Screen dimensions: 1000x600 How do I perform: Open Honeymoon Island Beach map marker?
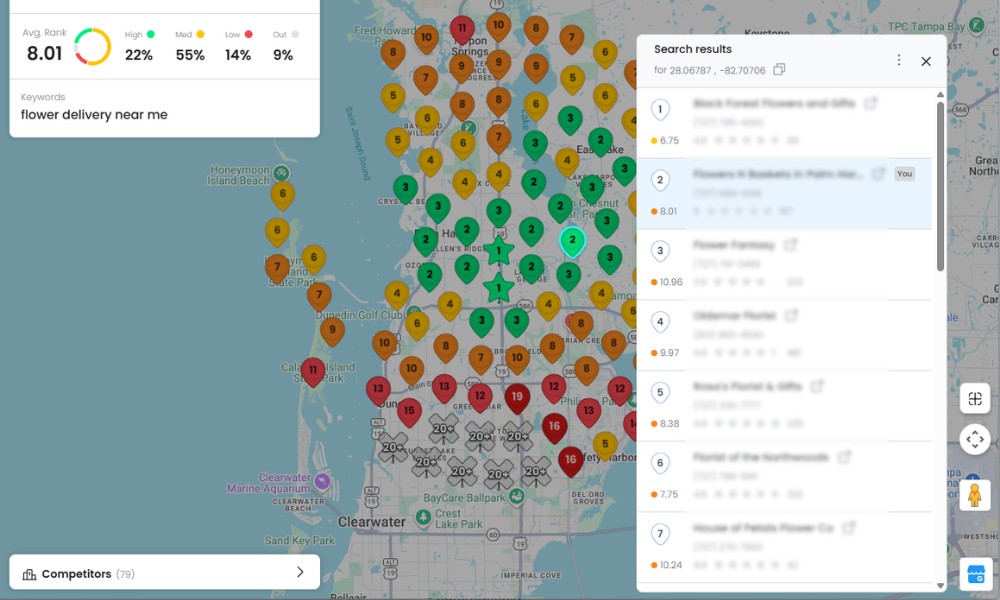click(x=281, y=173)
